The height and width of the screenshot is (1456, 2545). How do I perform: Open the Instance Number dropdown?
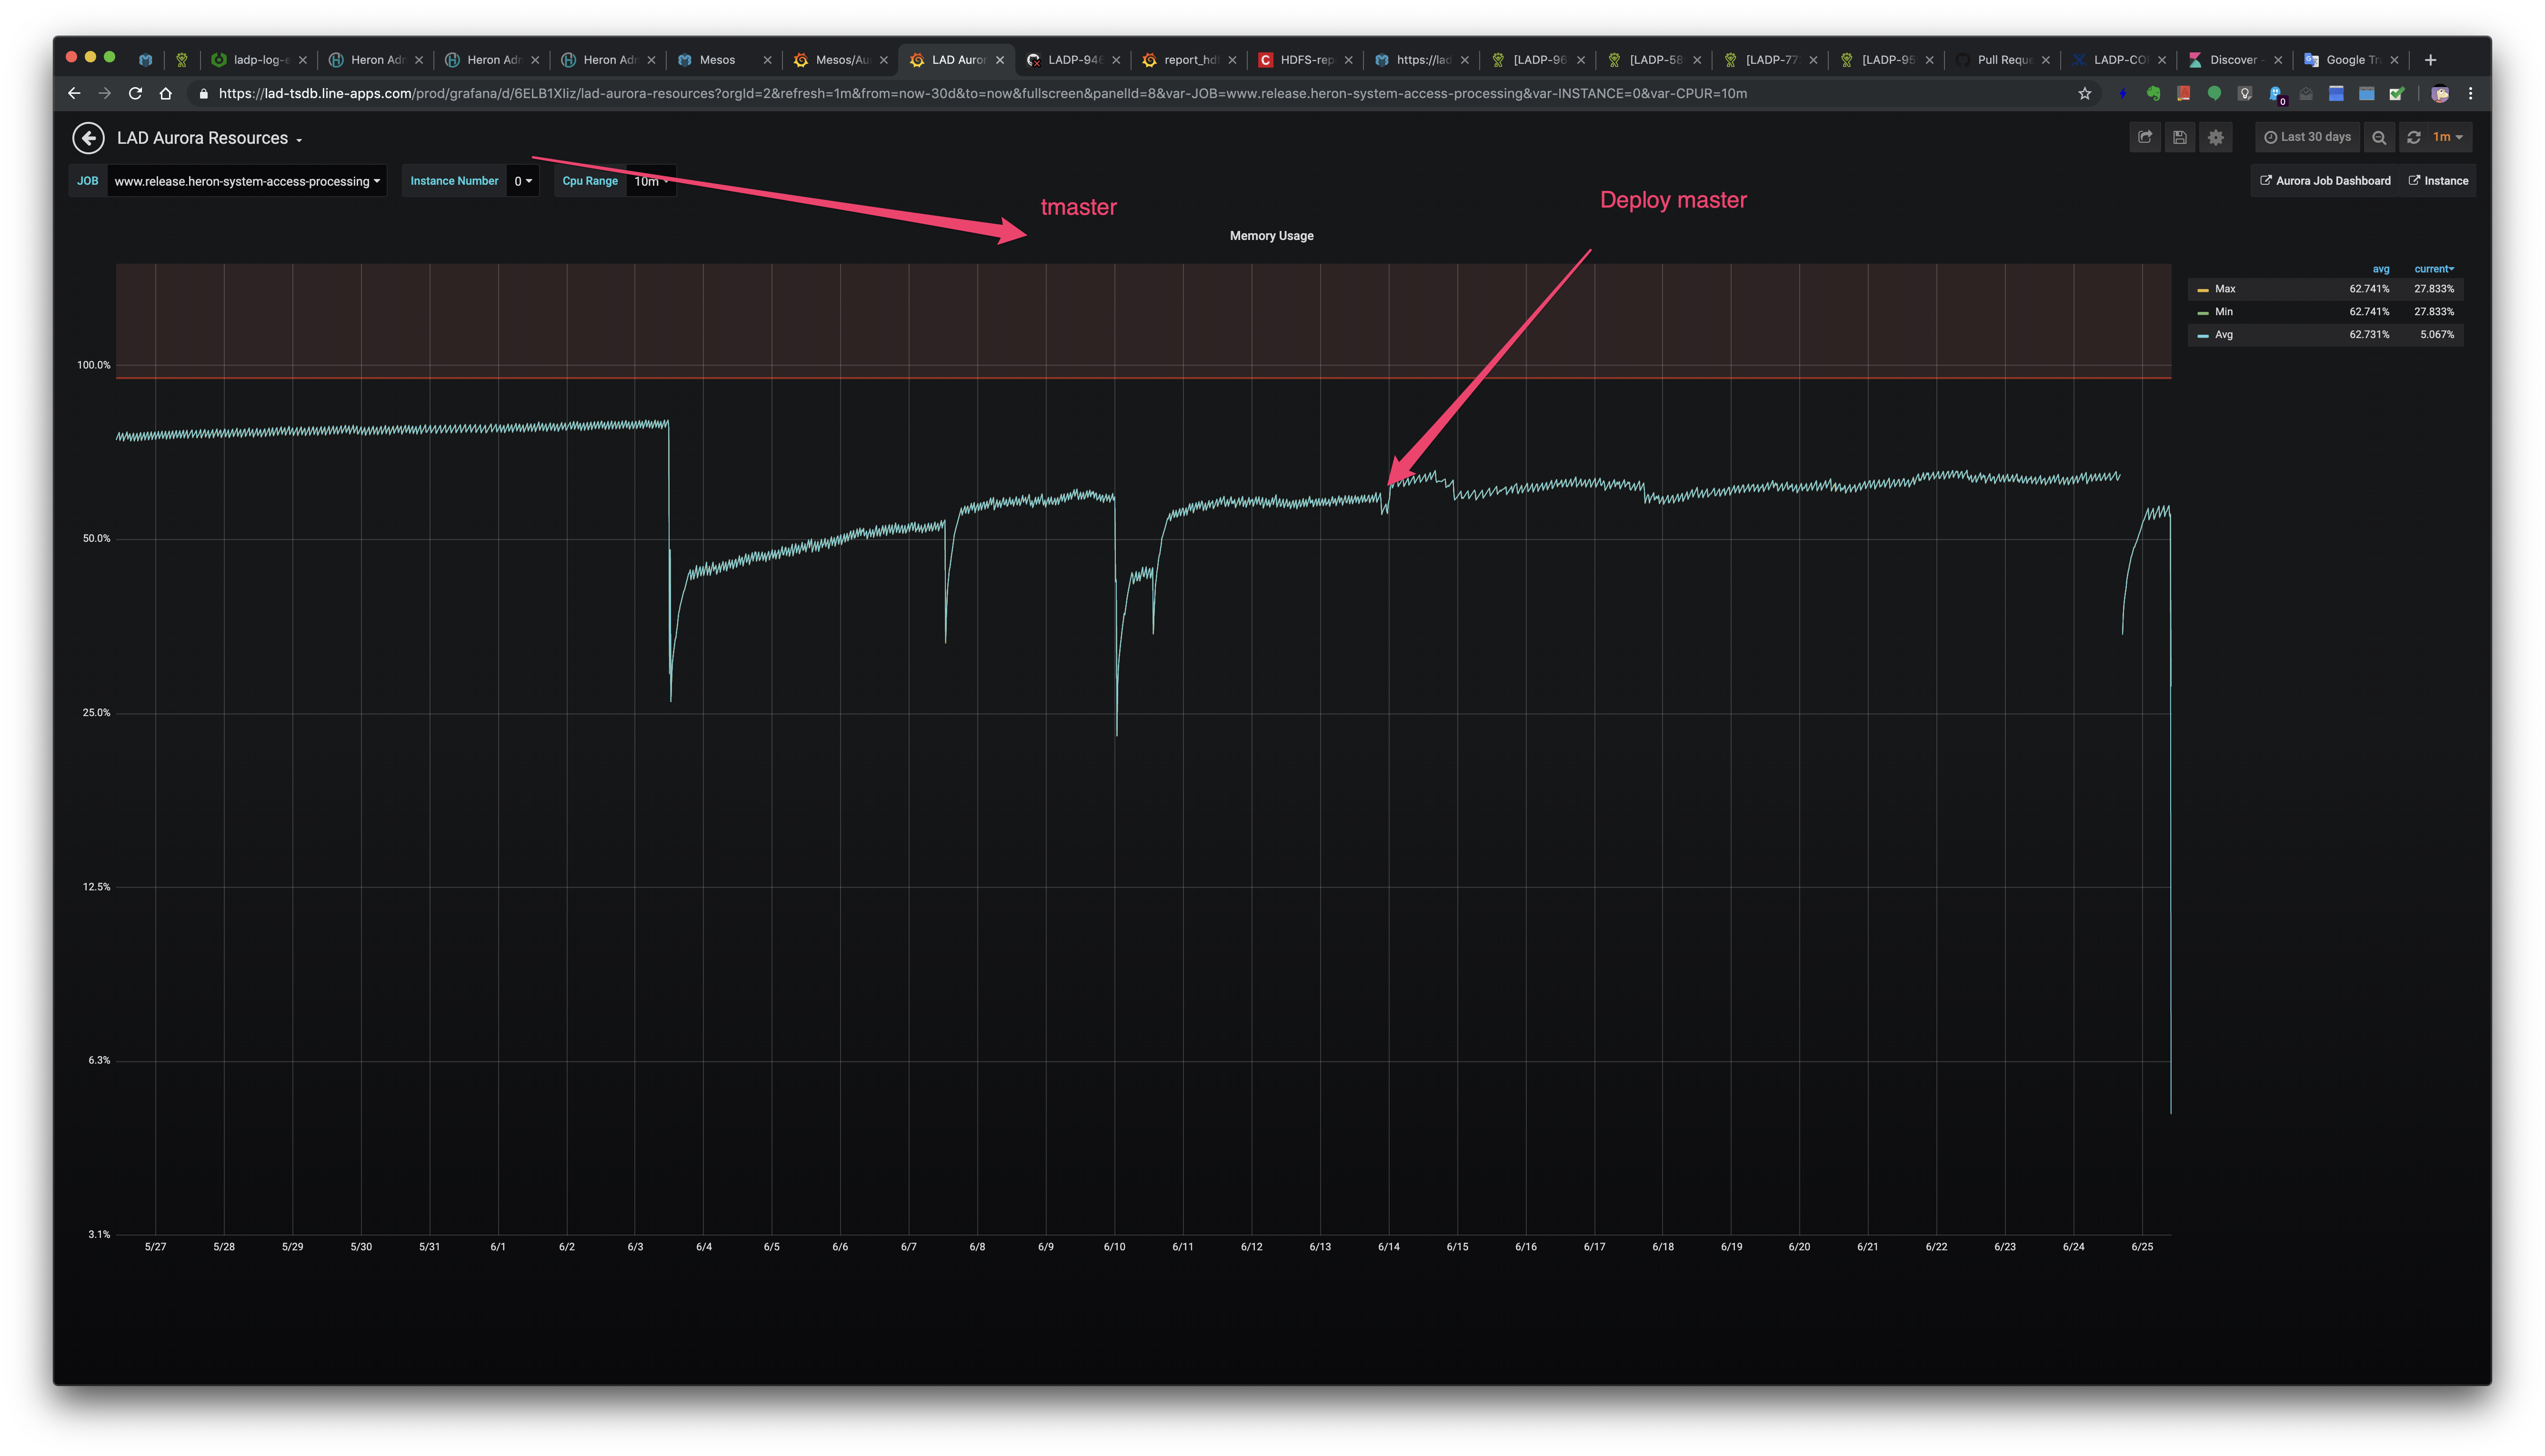coord(523,181)
